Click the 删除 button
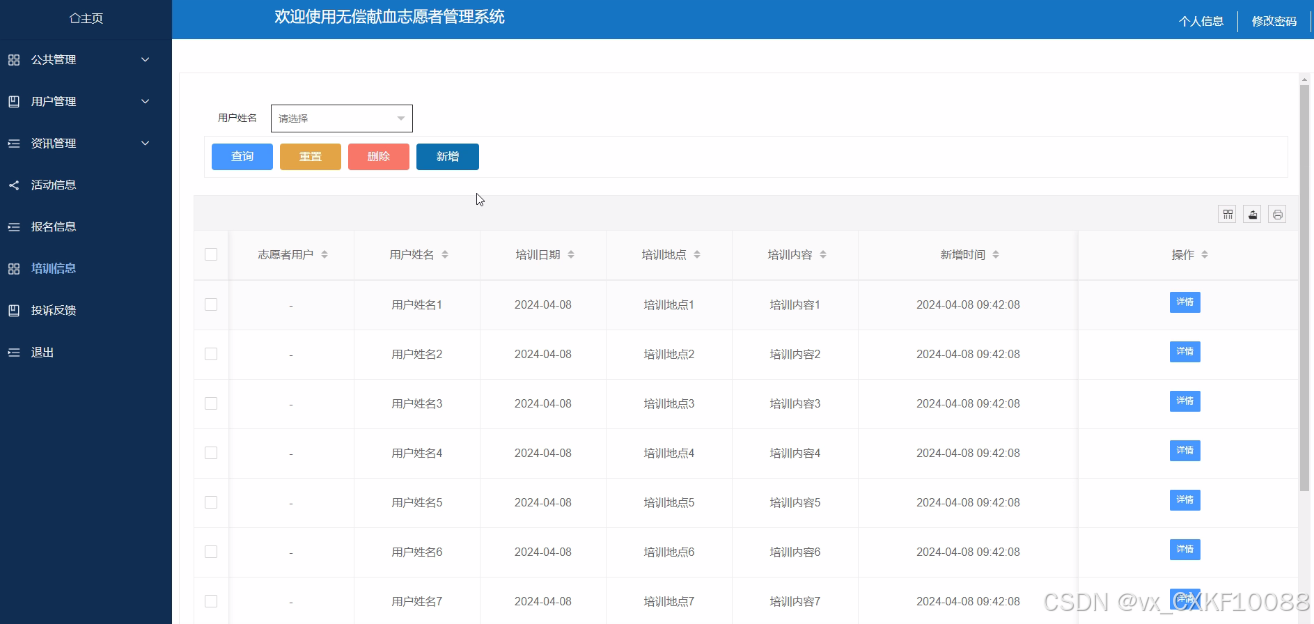This screenshot has height=624, width=1314. (378, 157)
